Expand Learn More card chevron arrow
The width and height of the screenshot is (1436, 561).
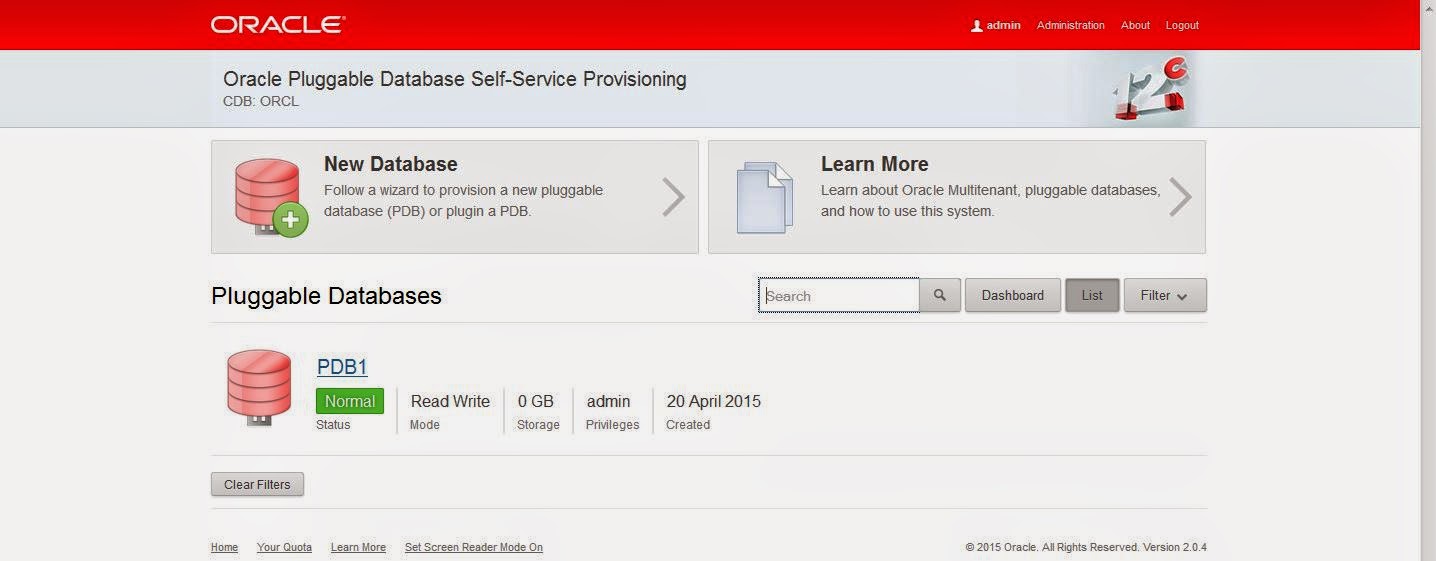[1180, 197]
